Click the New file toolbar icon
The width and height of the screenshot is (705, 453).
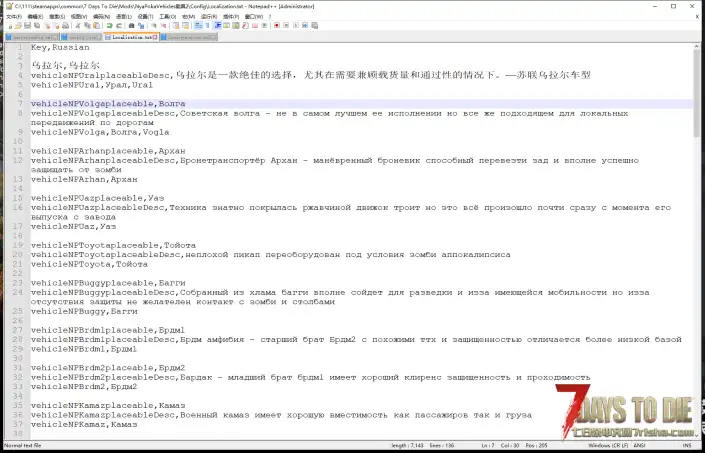coord(10,26)
